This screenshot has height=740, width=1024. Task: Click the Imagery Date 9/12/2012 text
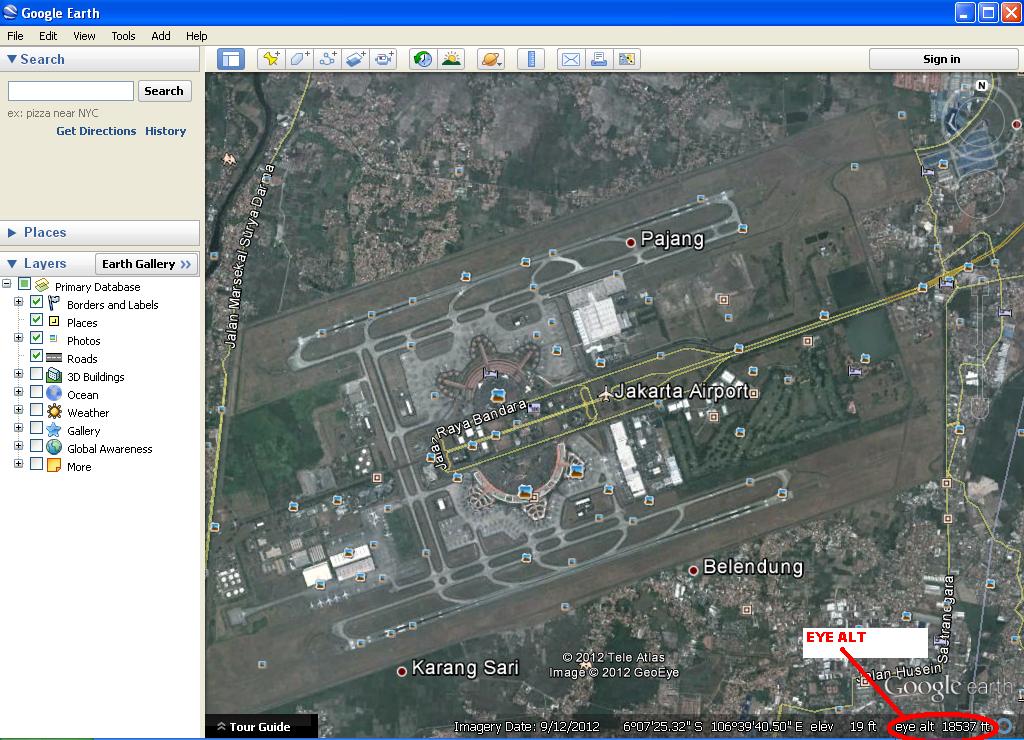(x=526, y=726)
